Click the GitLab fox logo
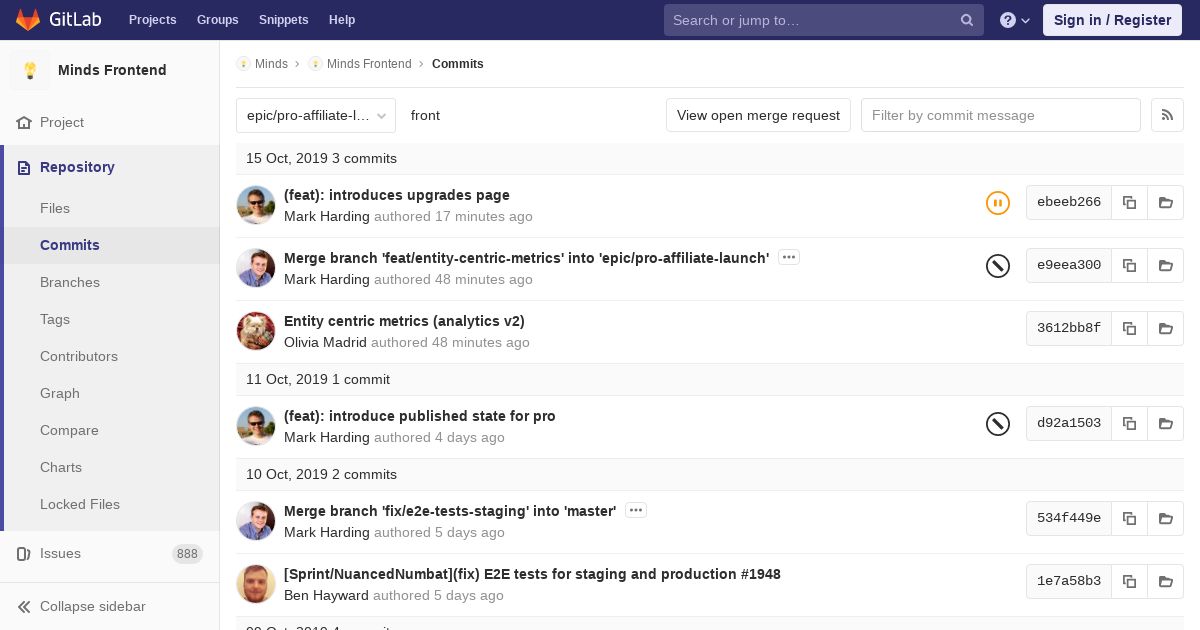The width and height of the screenshot is (1200, 630). (x=28, y=20)
